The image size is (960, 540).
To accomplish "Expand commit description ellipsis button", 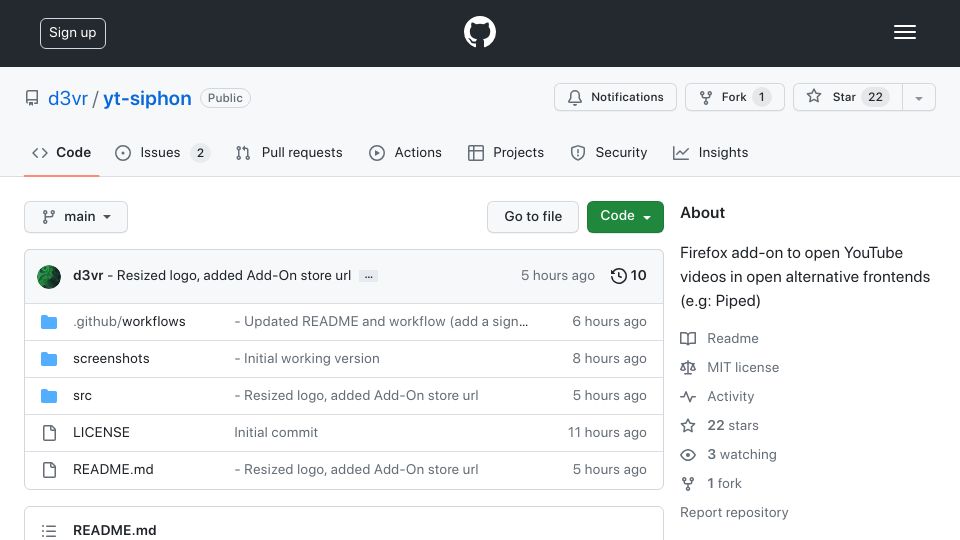I will click(x=369, y=276).
